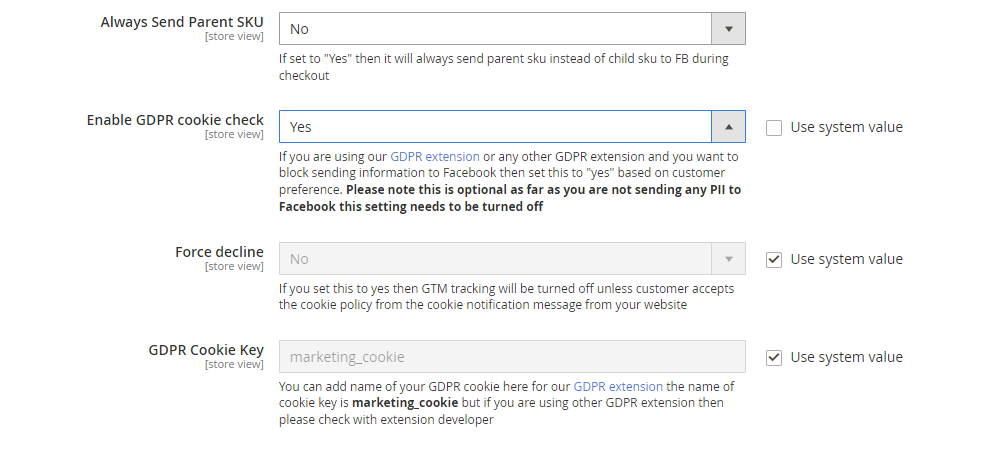This screenshot has width=983, height=466.
Task: Click the bold marketing_cookie text in the description
Action: click(405, 403)
